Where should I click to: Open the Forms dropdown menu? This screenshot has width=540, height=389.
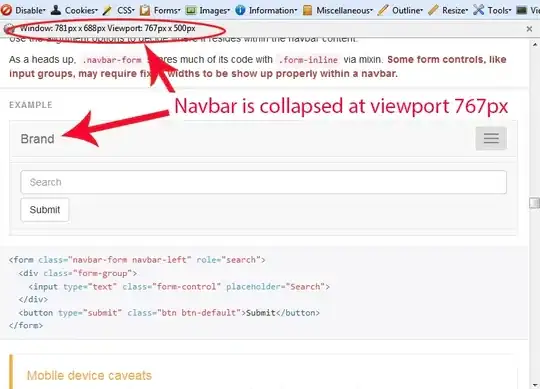click(167, 11)
